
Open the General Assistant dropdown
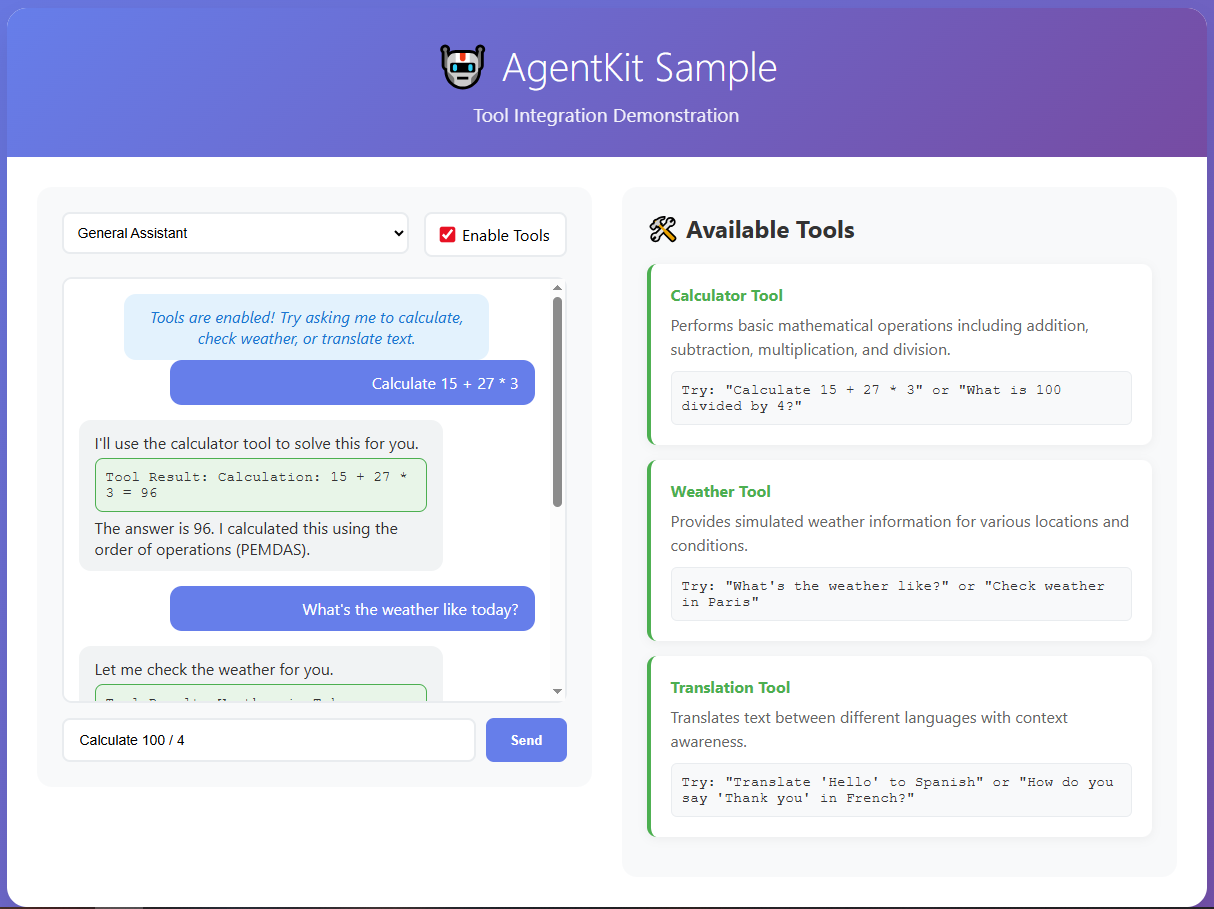tap(235, 233)
